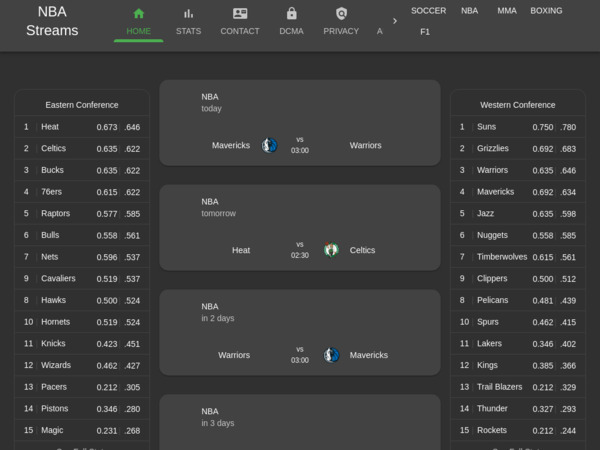Image resolution: width=600 pixels, height=450 pixels.
Task: Select Nets row in Eastern standings
Action: point(82,257)
